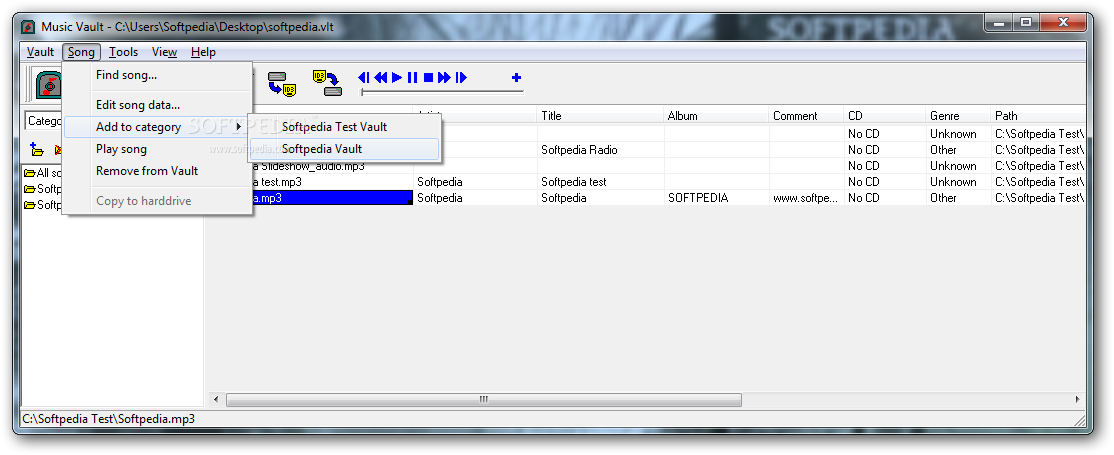The image size is (1114, 455).
Task: Click the Genre cell in Softpedia Radio row
Action: 958,150
